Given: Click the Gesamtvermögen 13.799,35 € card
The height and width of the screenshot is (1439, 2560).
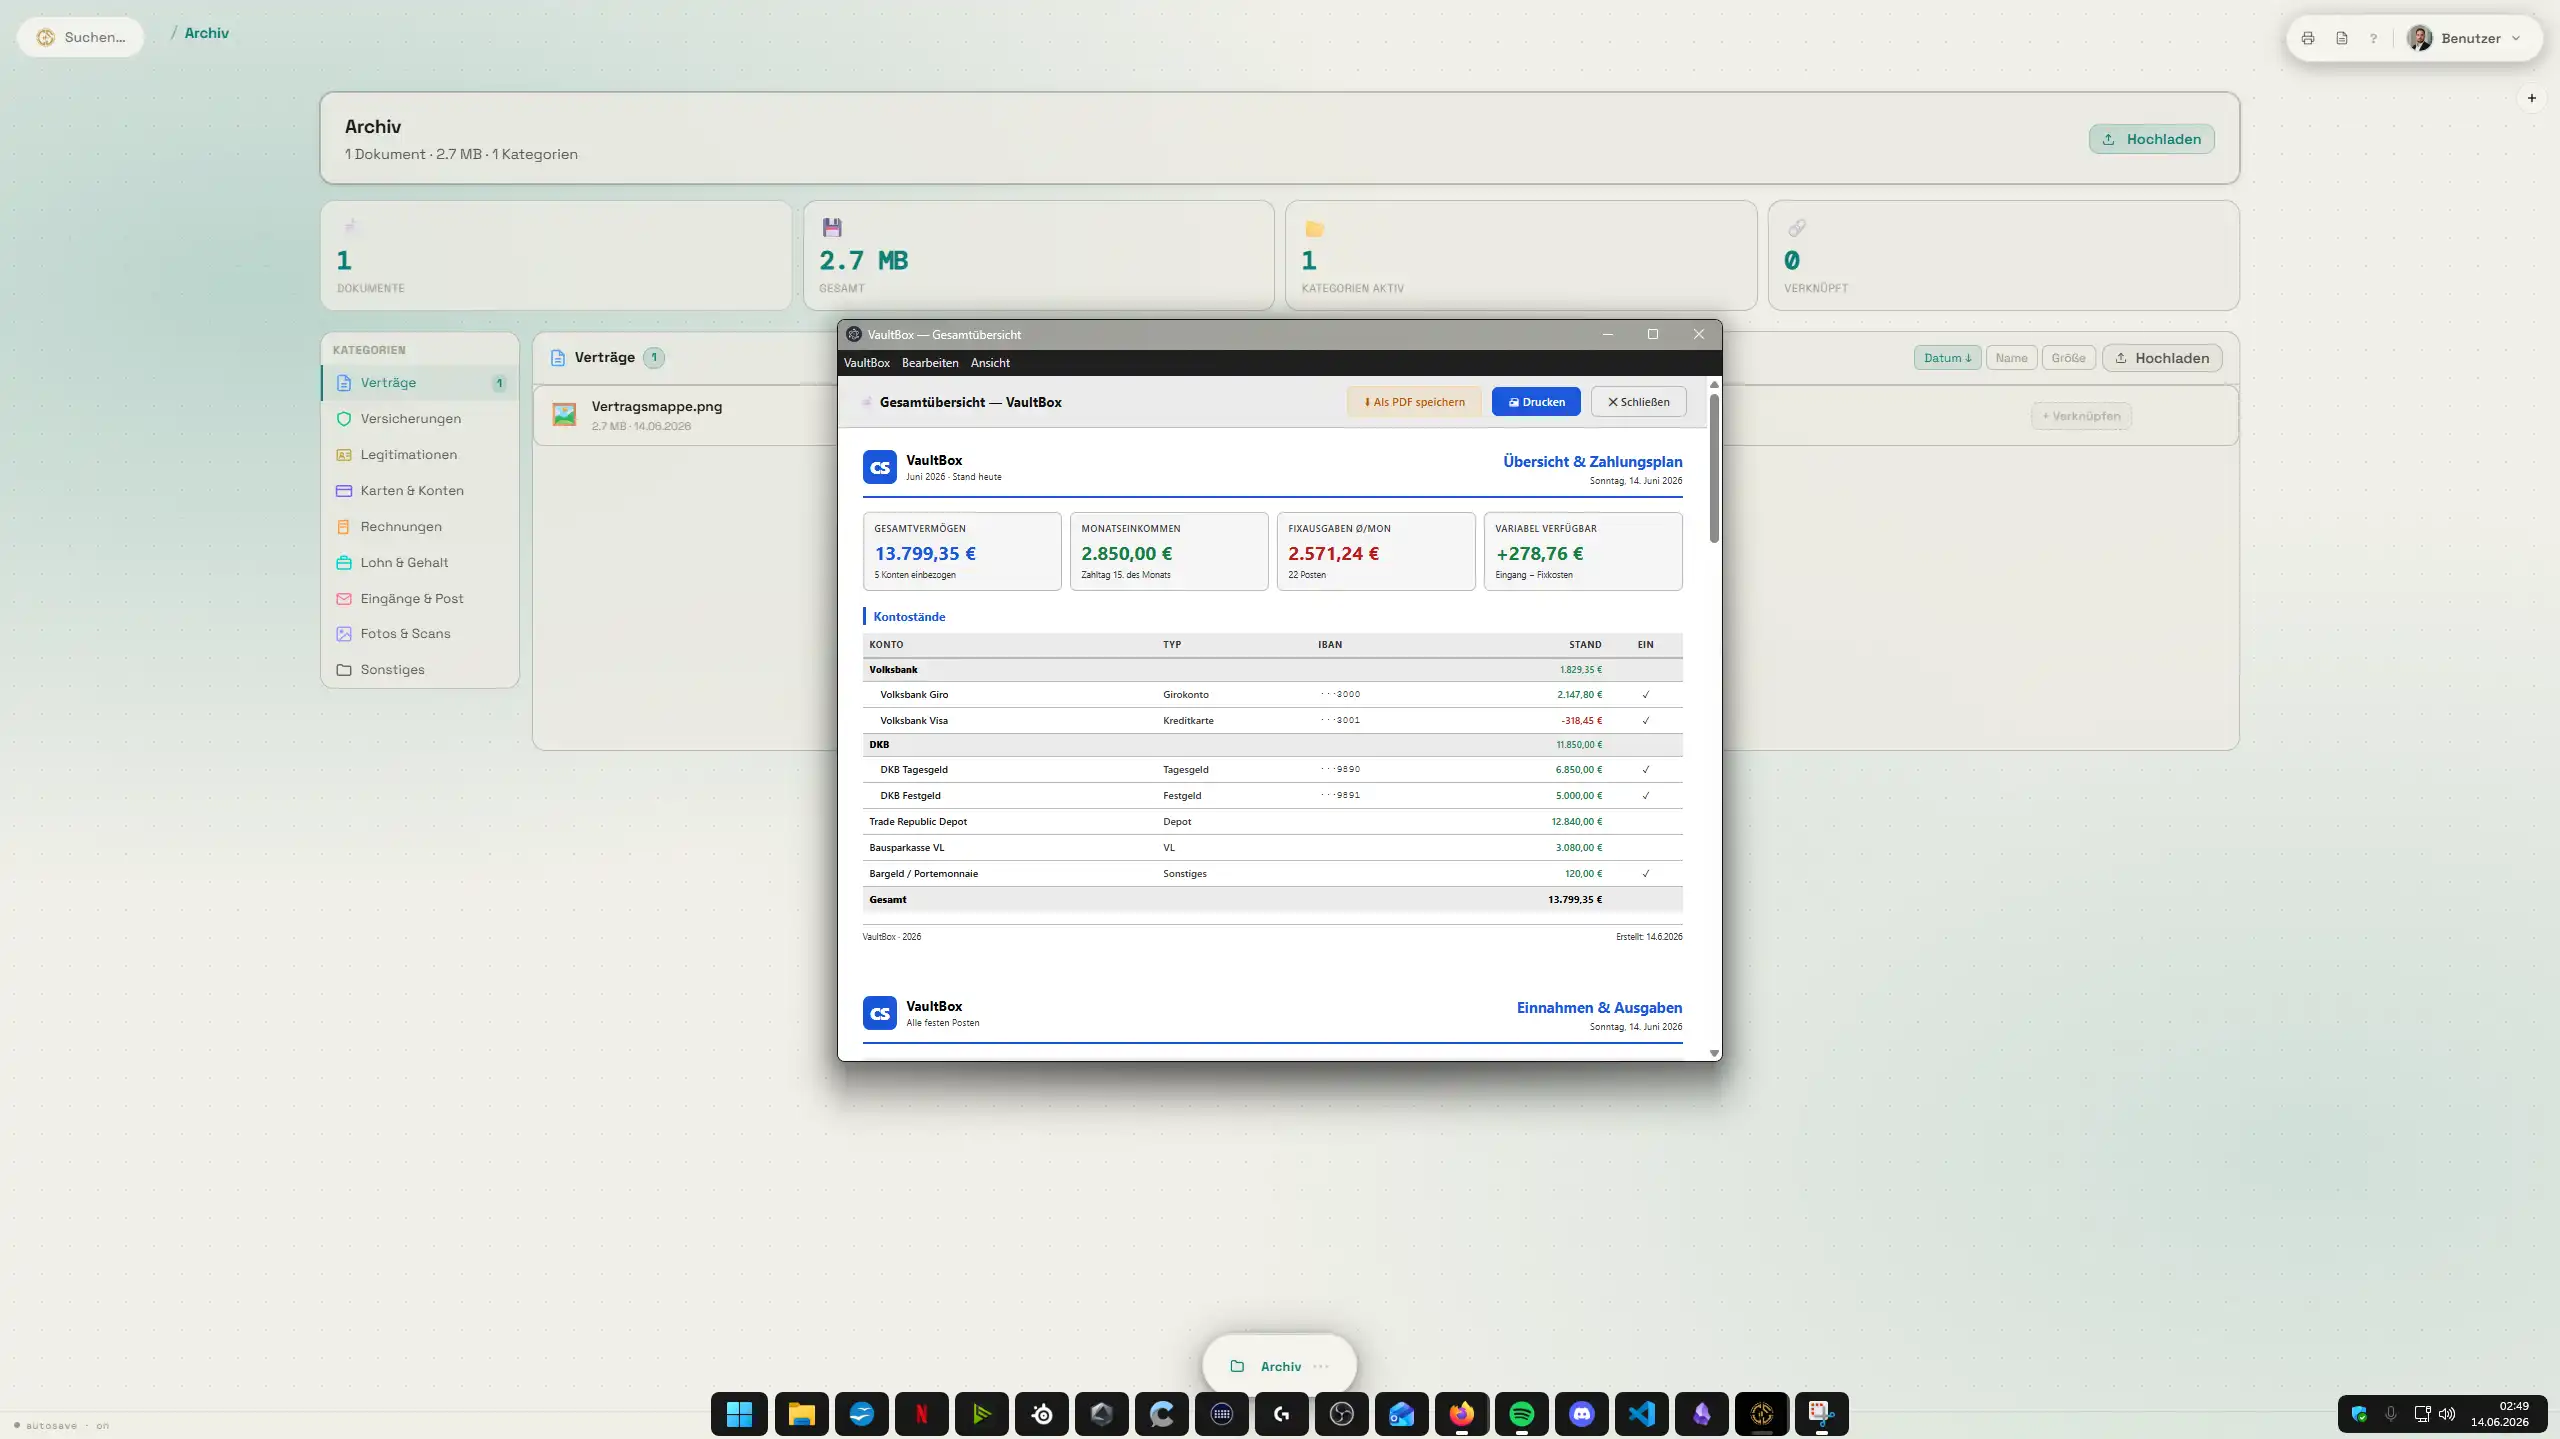Looking at the screenshot, I should (x=962, y=551).
